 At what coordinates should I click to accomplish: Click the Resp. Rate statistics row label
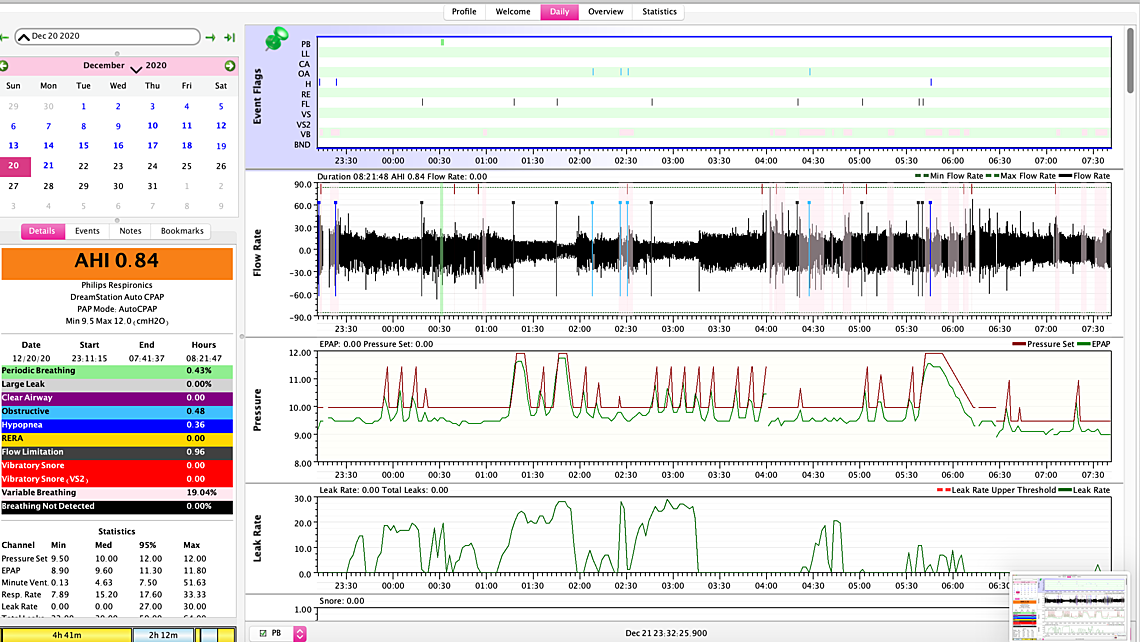click(21, 595)
